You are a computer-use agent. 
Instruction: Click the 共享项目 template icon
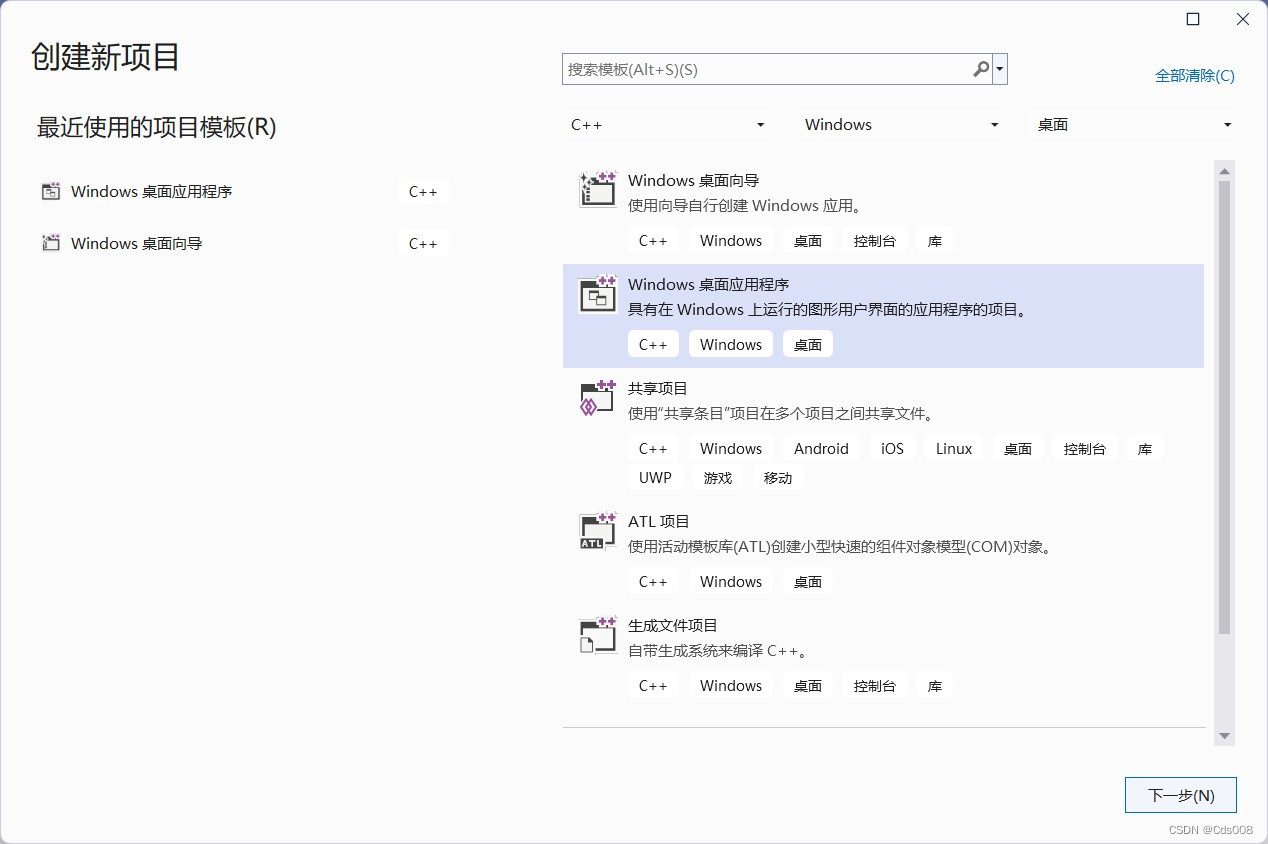(596, 396)
